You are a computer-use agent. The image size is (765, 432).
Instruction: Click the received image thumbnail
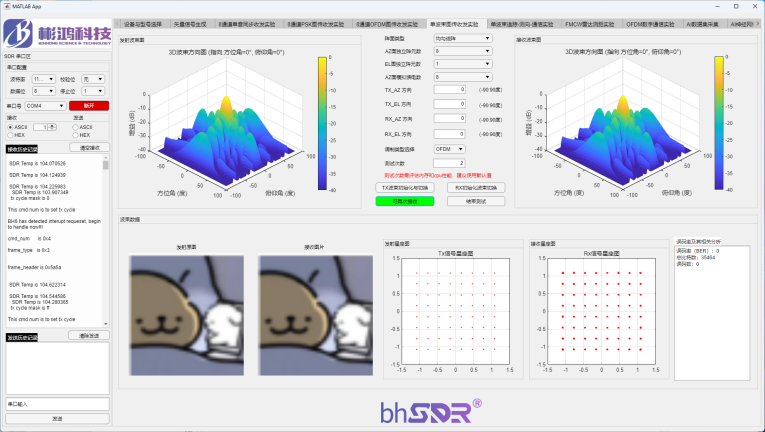click(316, 315)
